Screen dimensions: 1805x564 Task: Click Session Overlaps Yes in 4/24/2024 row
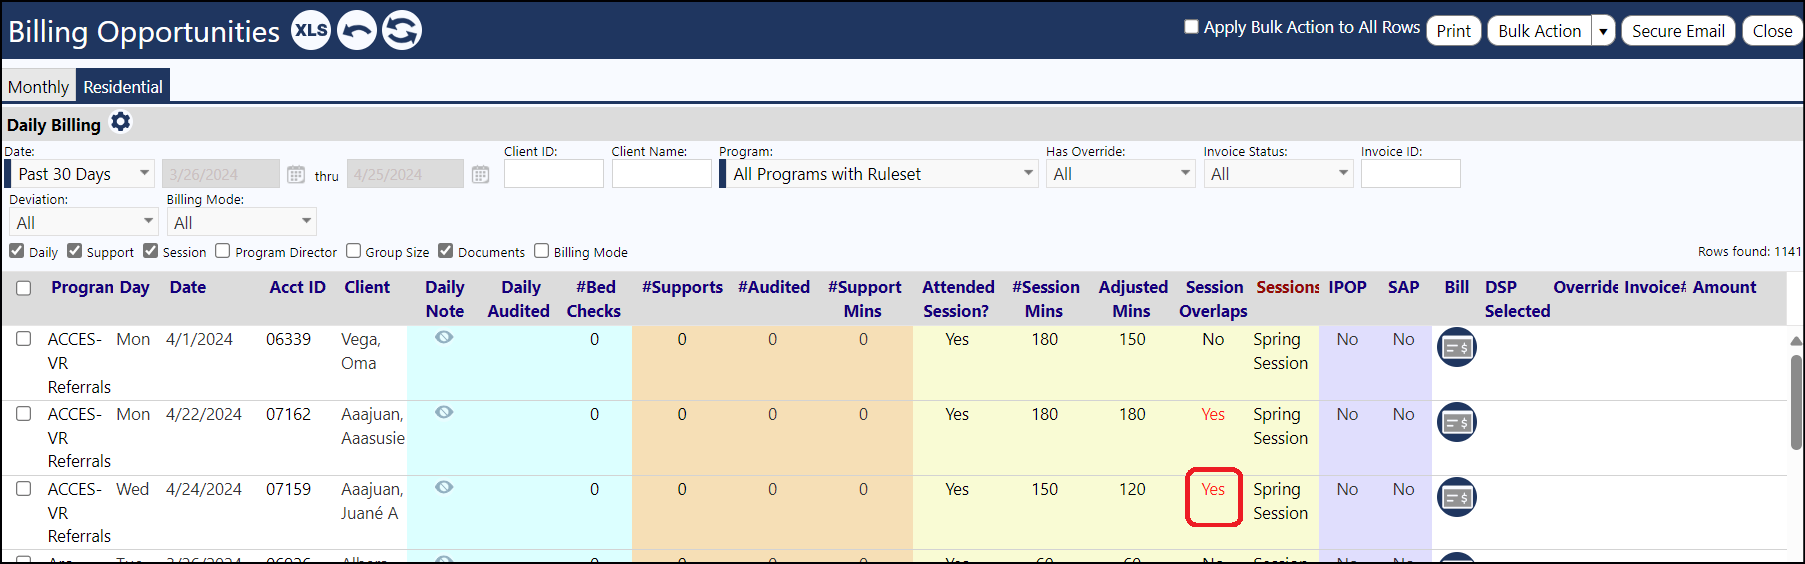pyautogui.click(x=1213, y=489)
